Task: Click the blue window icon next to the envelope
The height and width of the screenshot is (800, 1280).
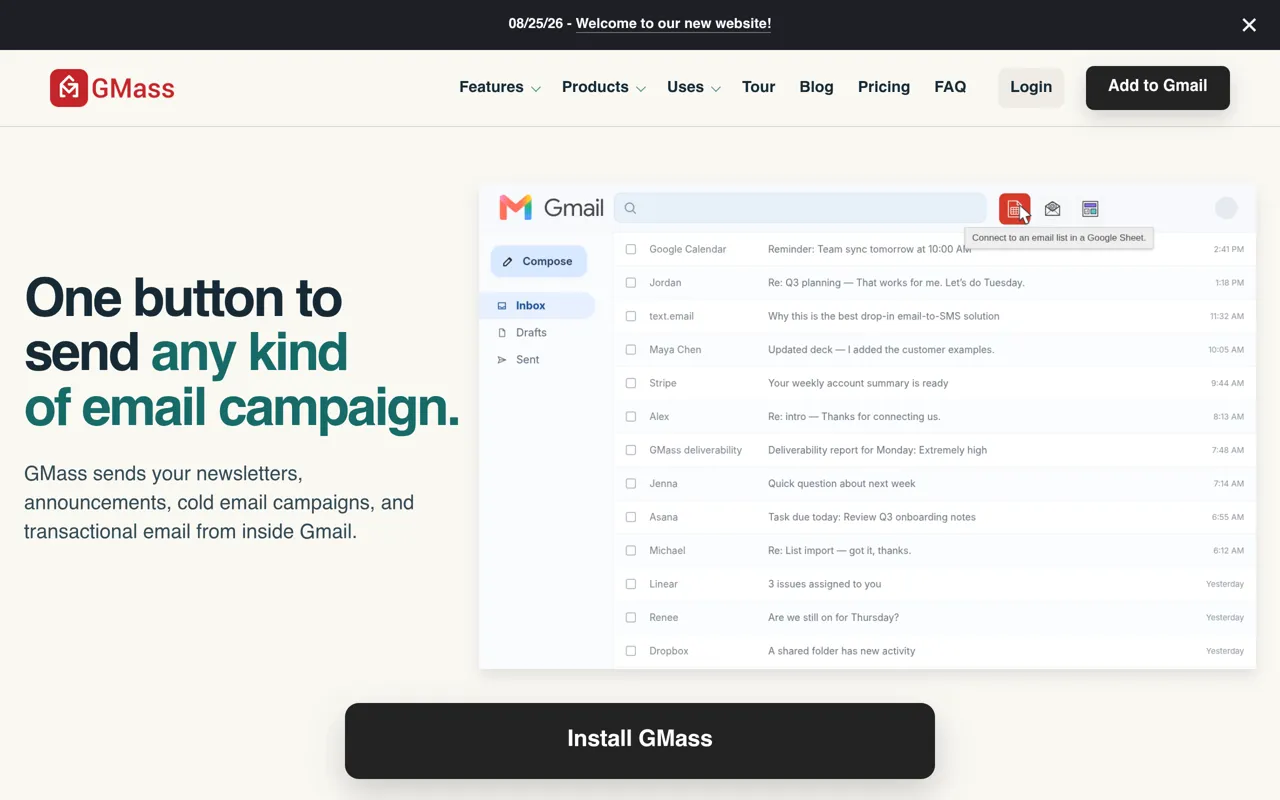Action: 1090,209
